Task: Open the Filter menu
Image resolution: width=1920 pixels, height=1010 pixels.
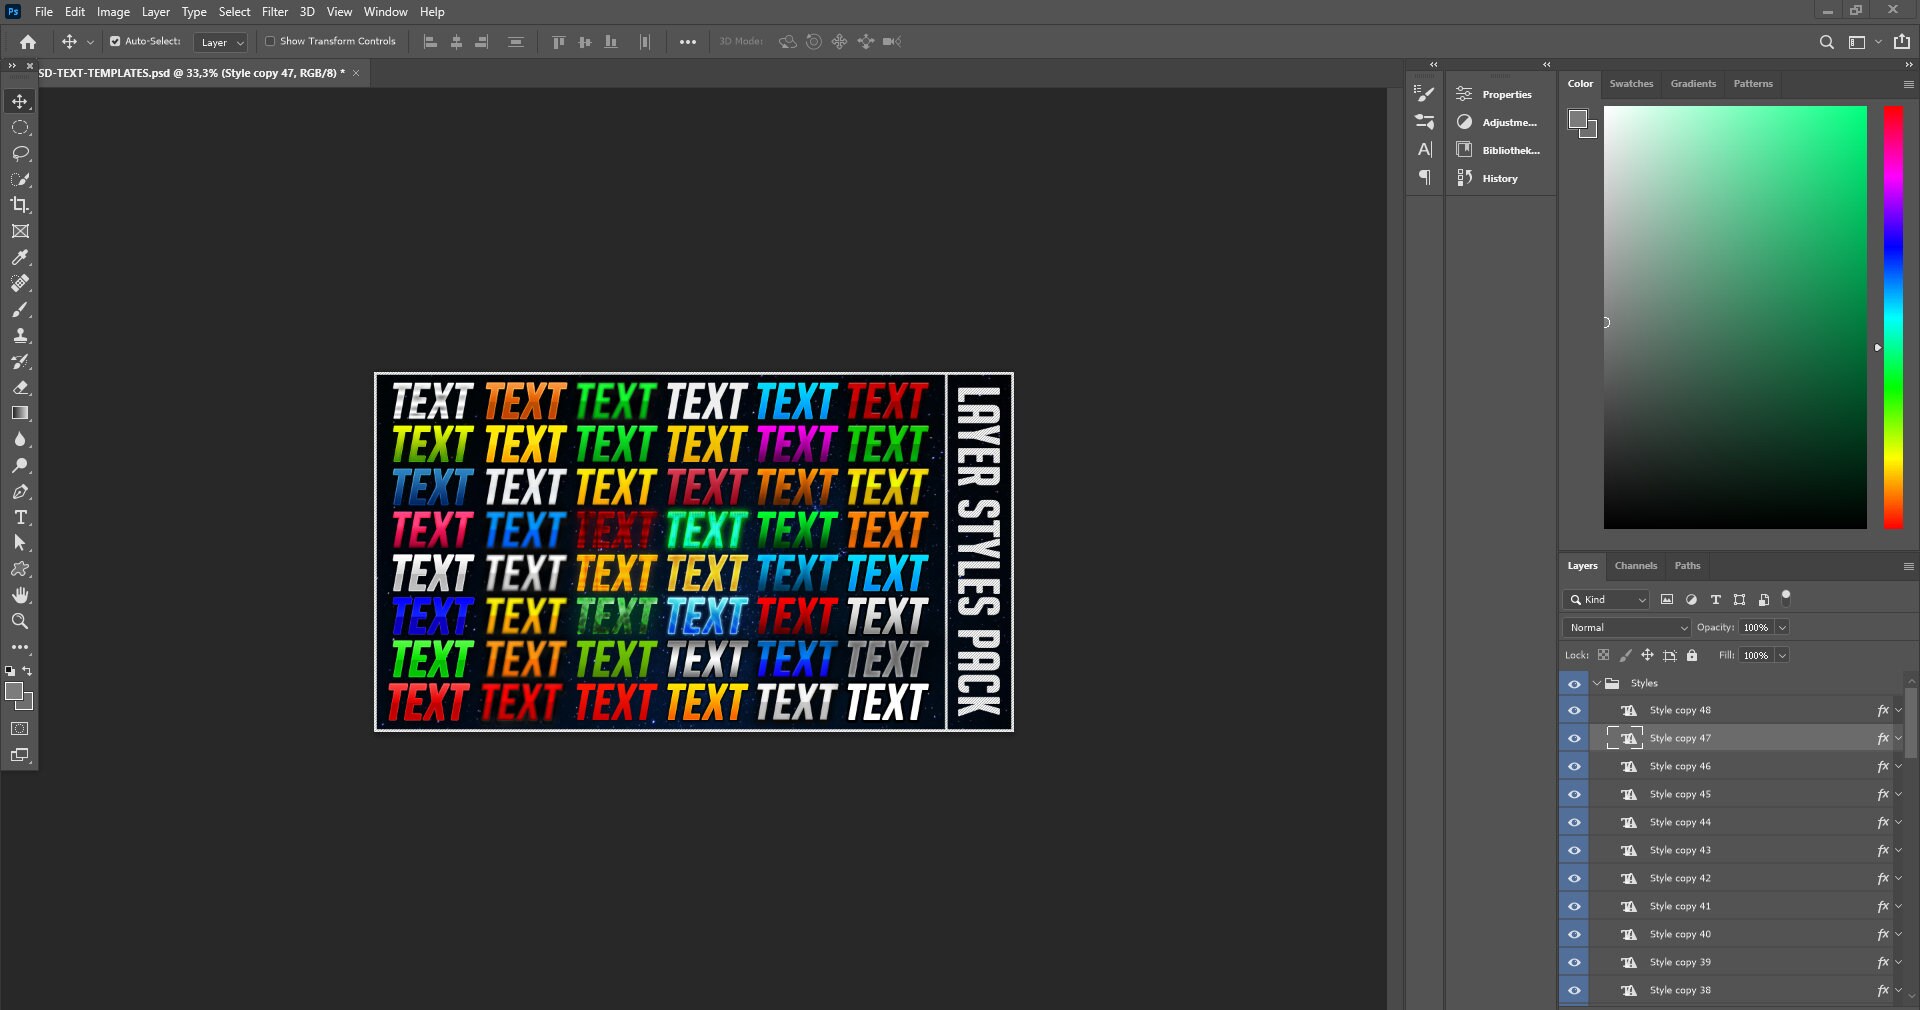Action: (x=274, y=11)
